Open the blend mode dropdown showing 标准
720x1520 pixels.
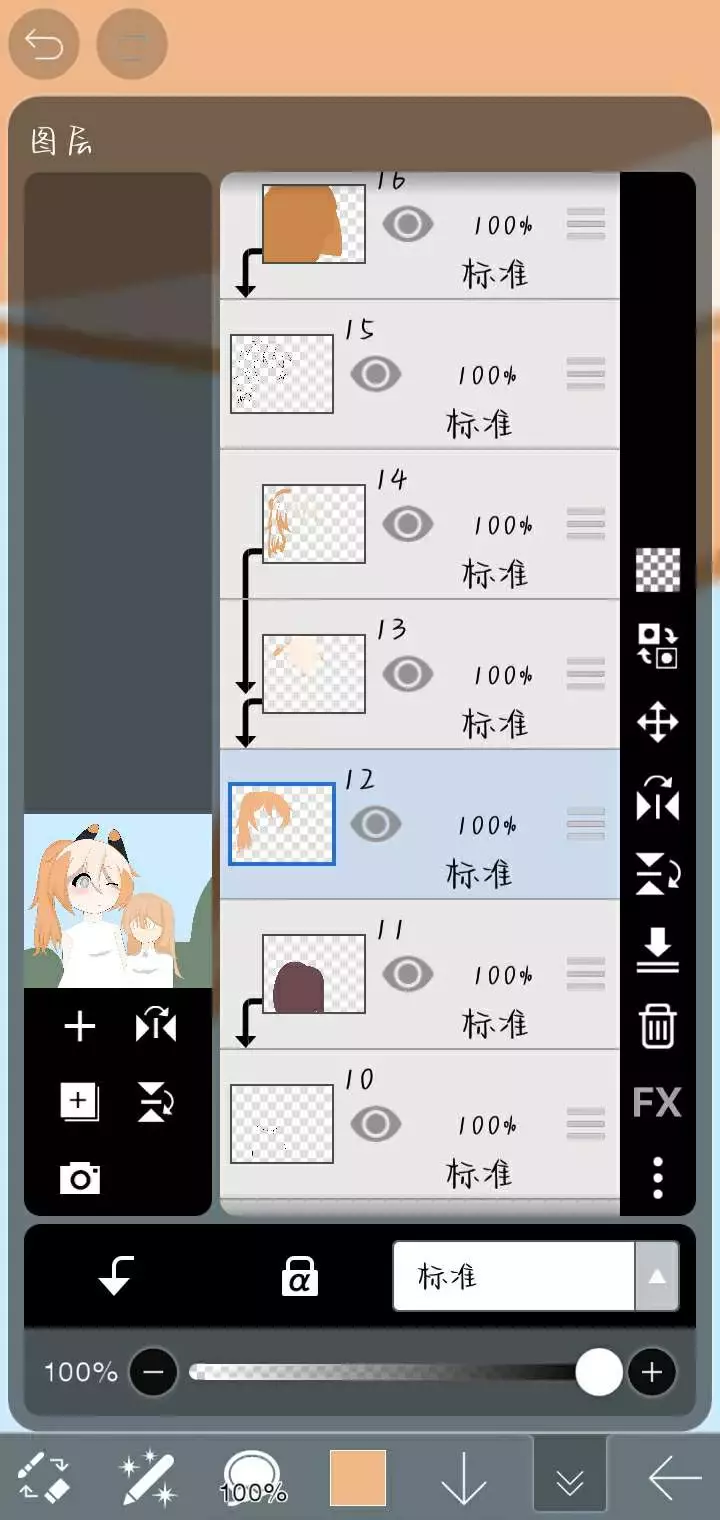pos(536,1276)
